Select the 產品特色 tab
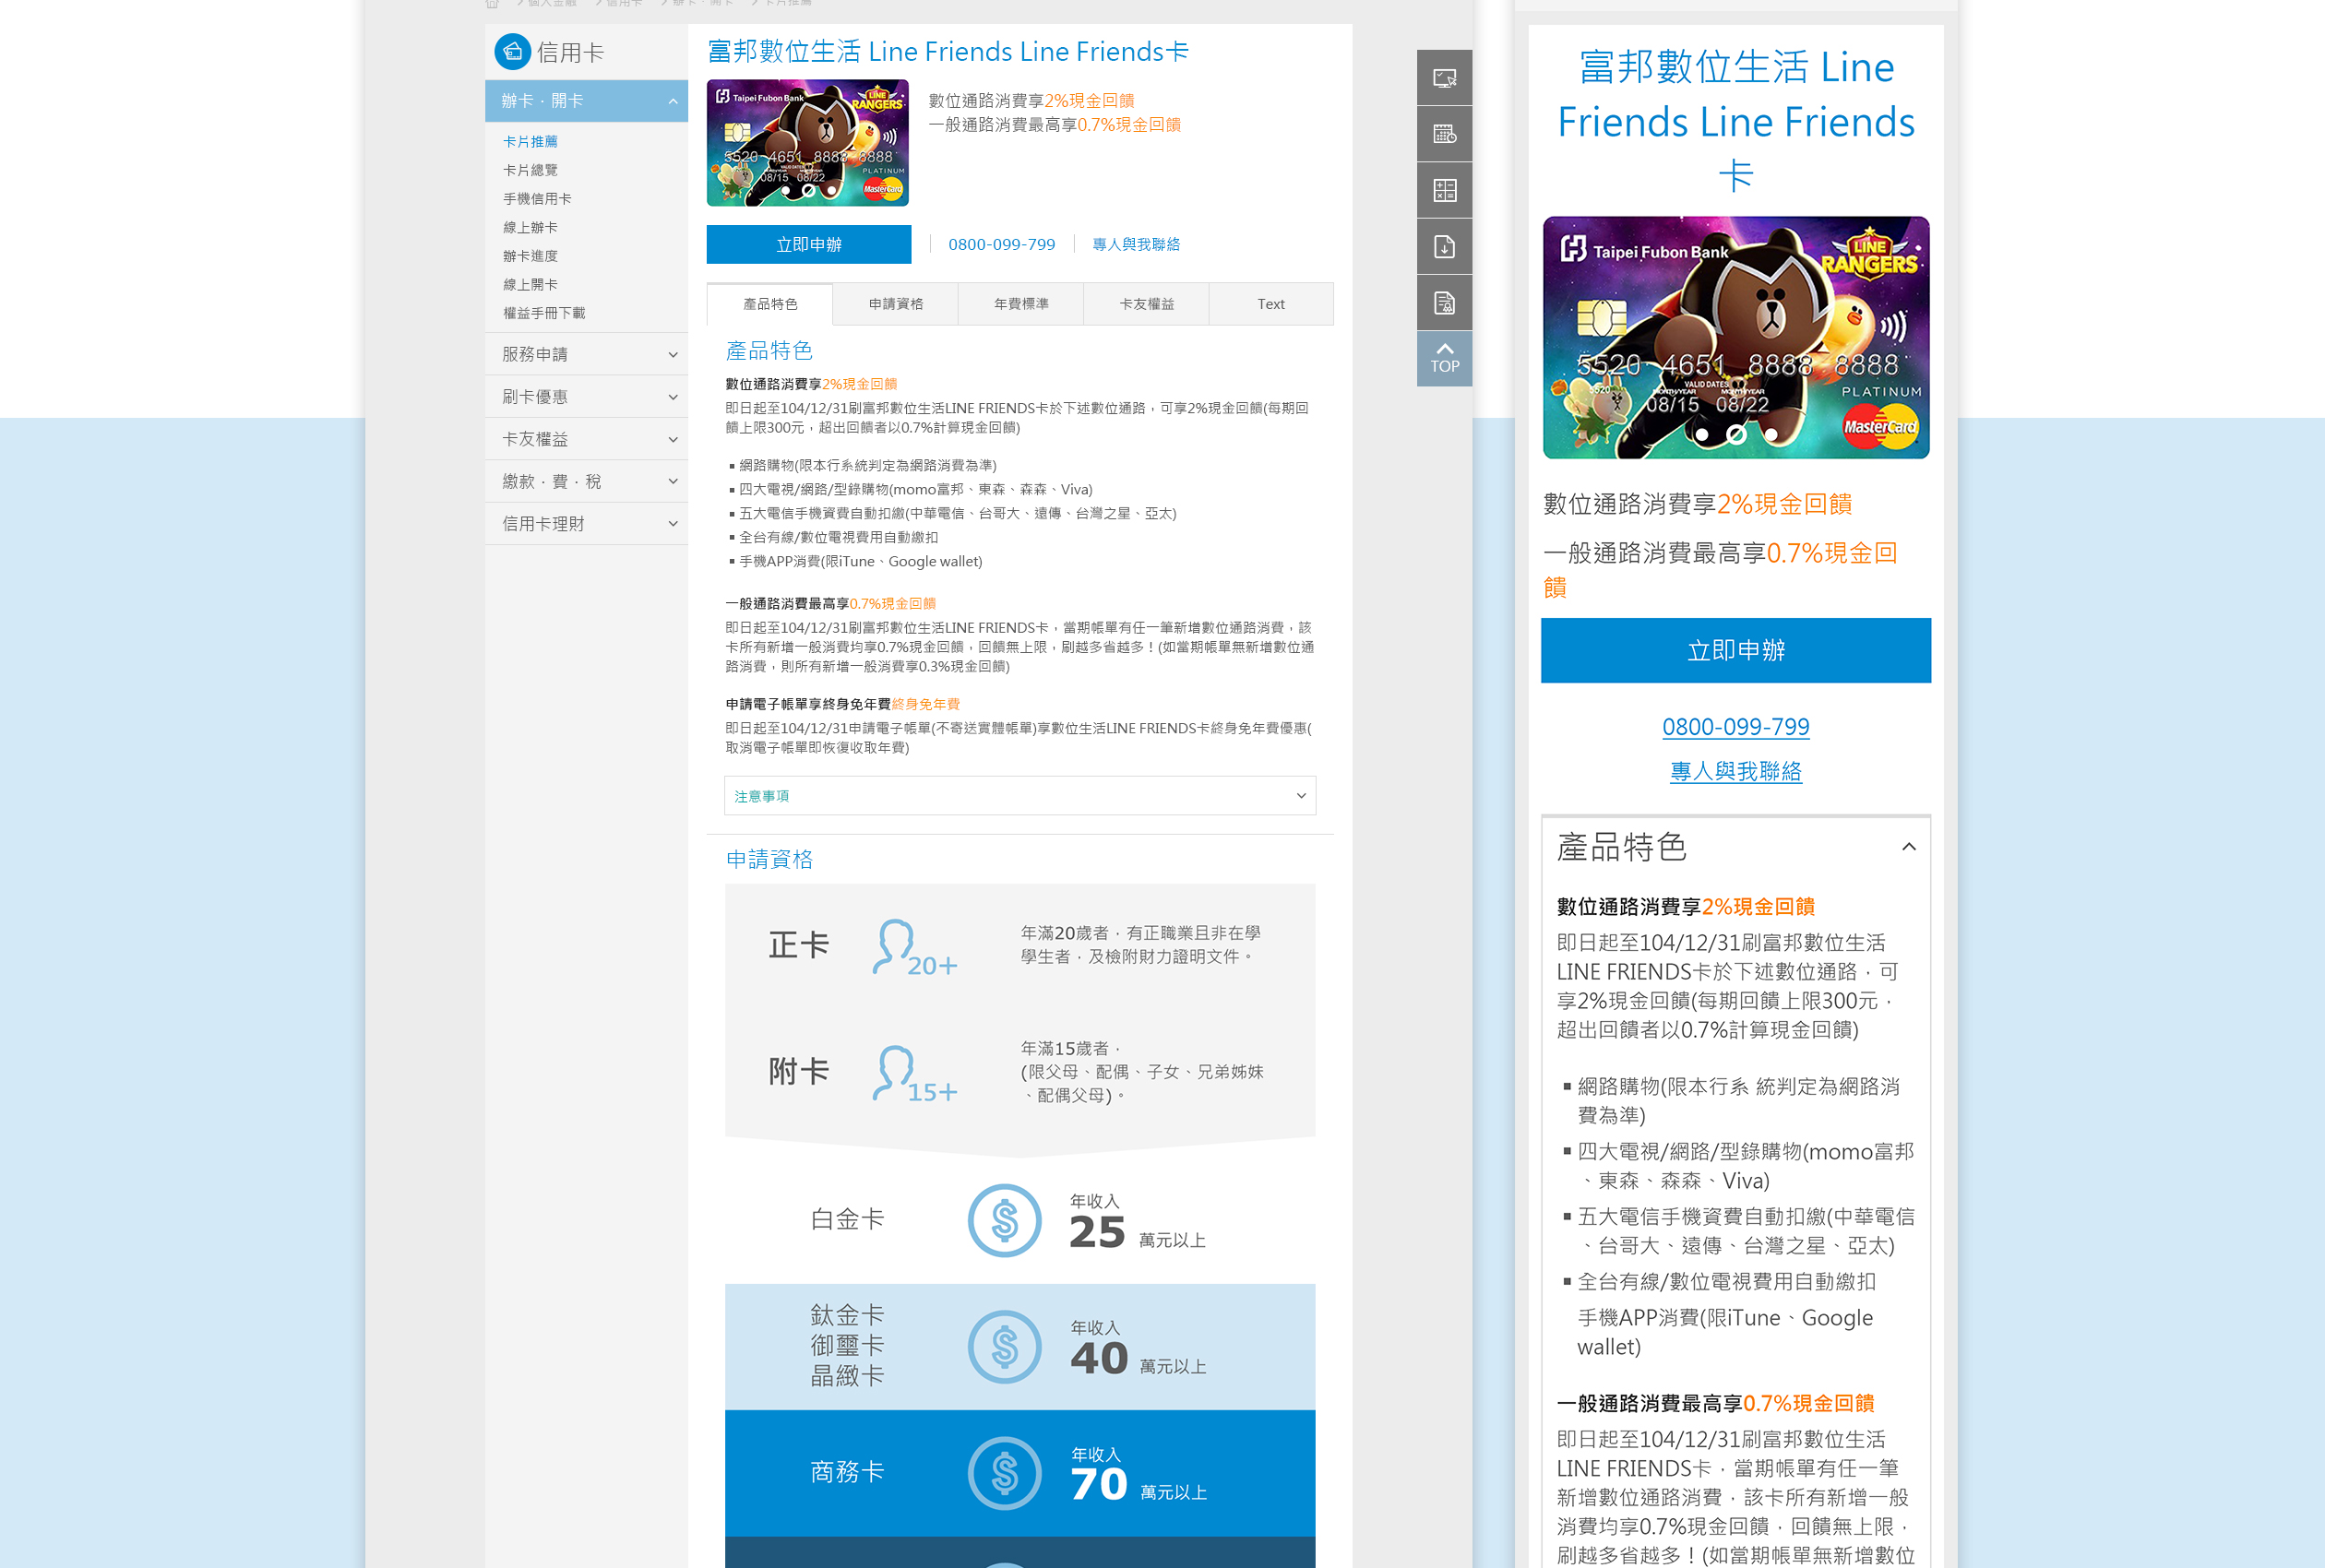Screen dimensions: 2325x1568 click(x=770, y=304)
